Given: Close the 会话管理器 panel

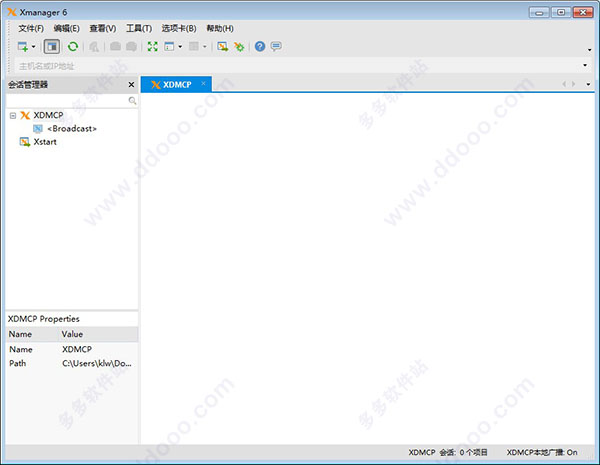Looking at the screenshot, I should point(131,85).
